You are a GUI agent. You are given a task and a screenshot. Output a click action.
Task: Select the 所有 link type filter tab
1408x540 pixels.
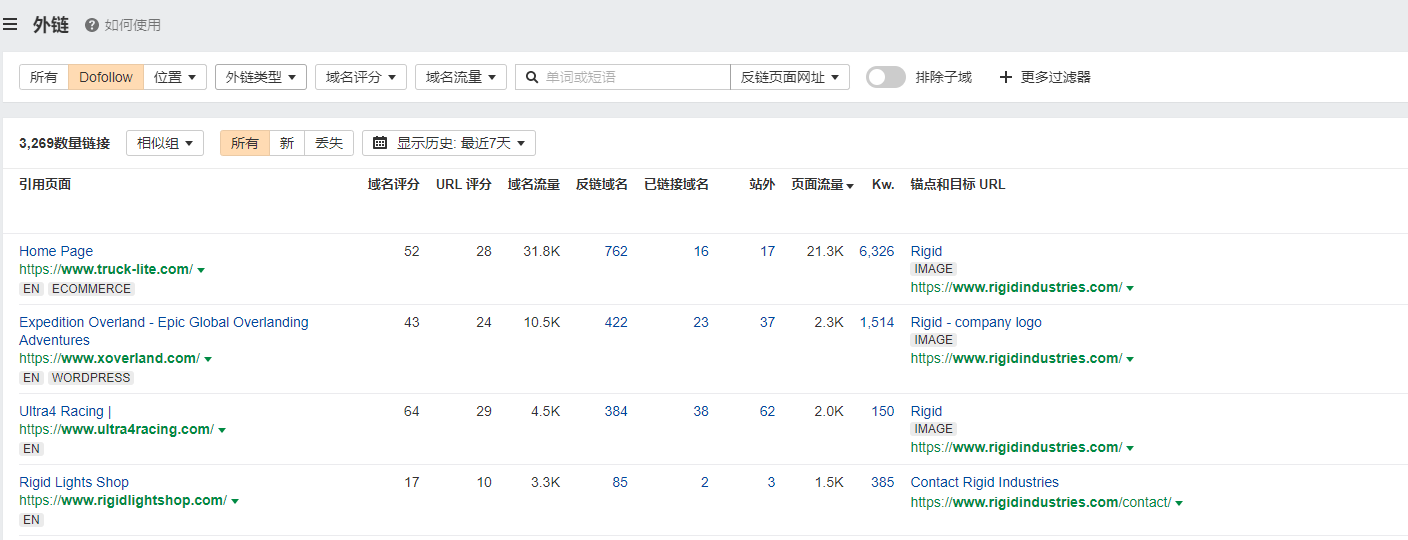pyautogui.click(x=44, y=77)
